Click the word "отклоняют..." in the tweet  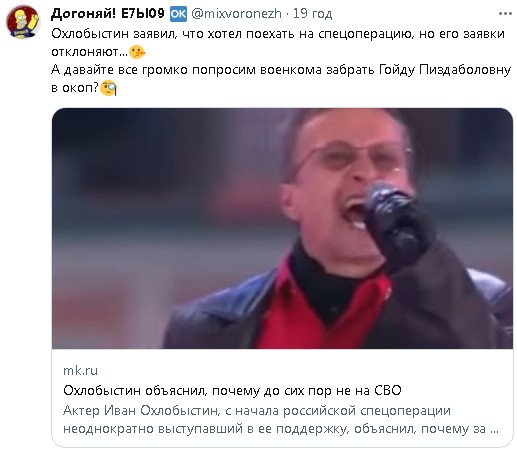[90, 52]
